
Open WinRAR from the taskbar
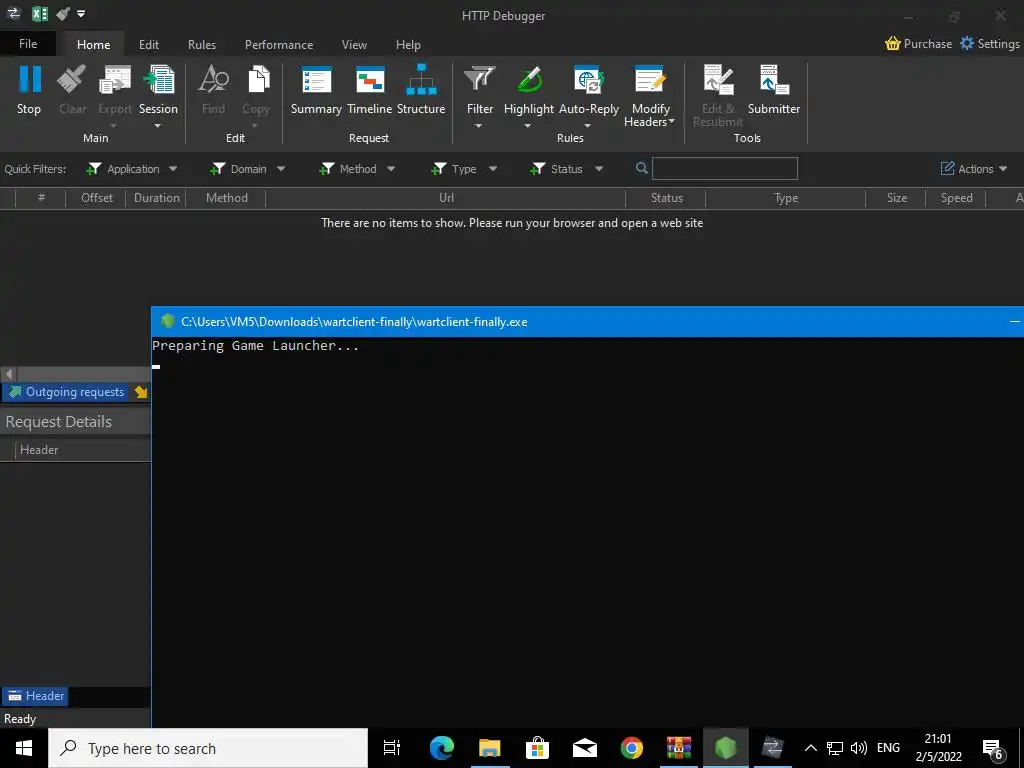[679, 748]
